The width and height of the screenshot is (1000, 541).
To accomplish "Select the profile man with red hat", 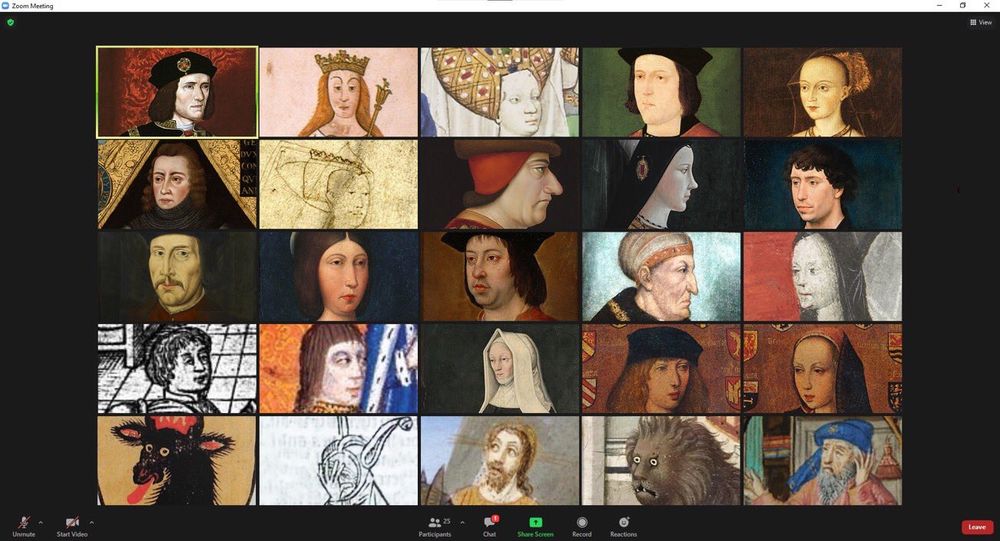I will click(500, 184).
